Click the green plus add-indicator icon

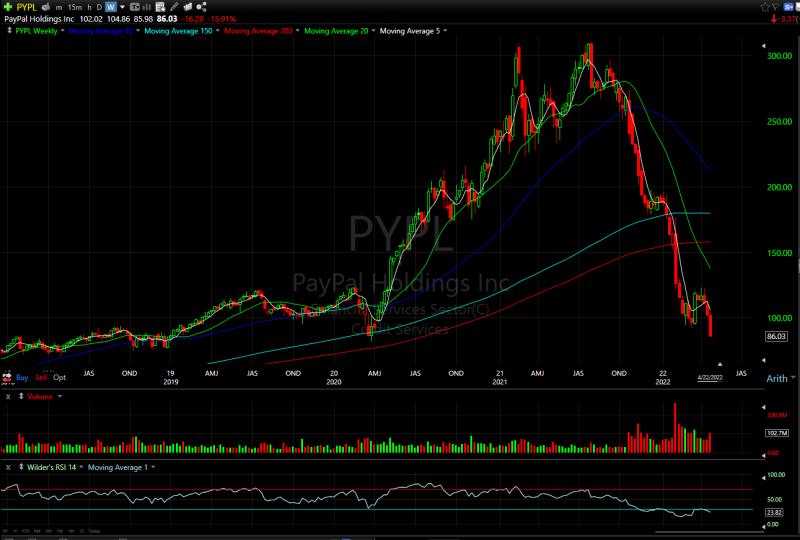pyautogui.click(x=8, y=7)
